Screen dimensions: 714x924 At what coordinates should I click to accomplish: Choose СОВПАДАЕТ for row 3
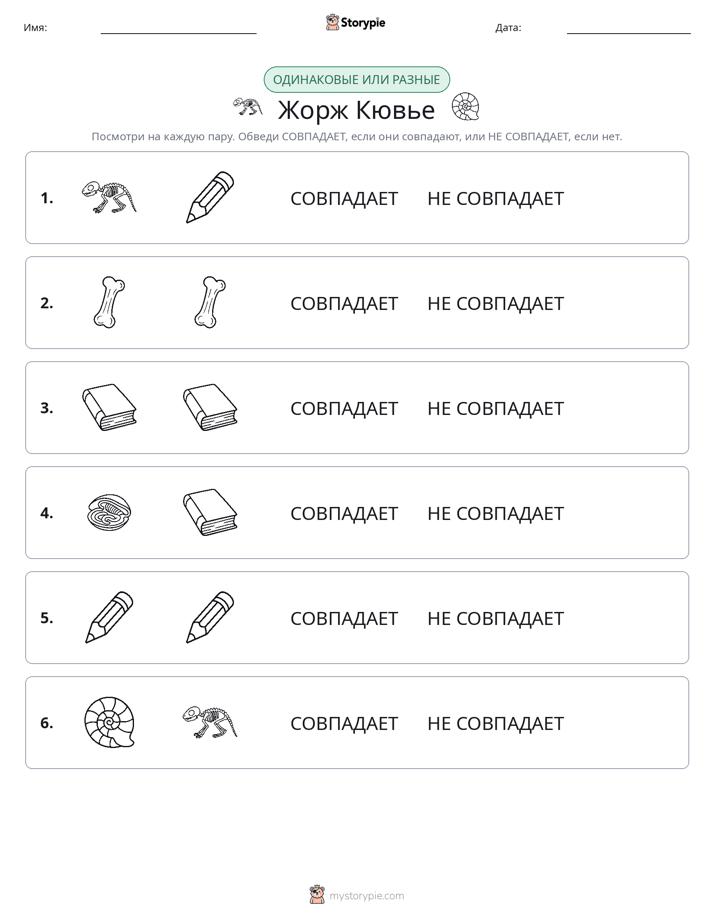point(344,408)
